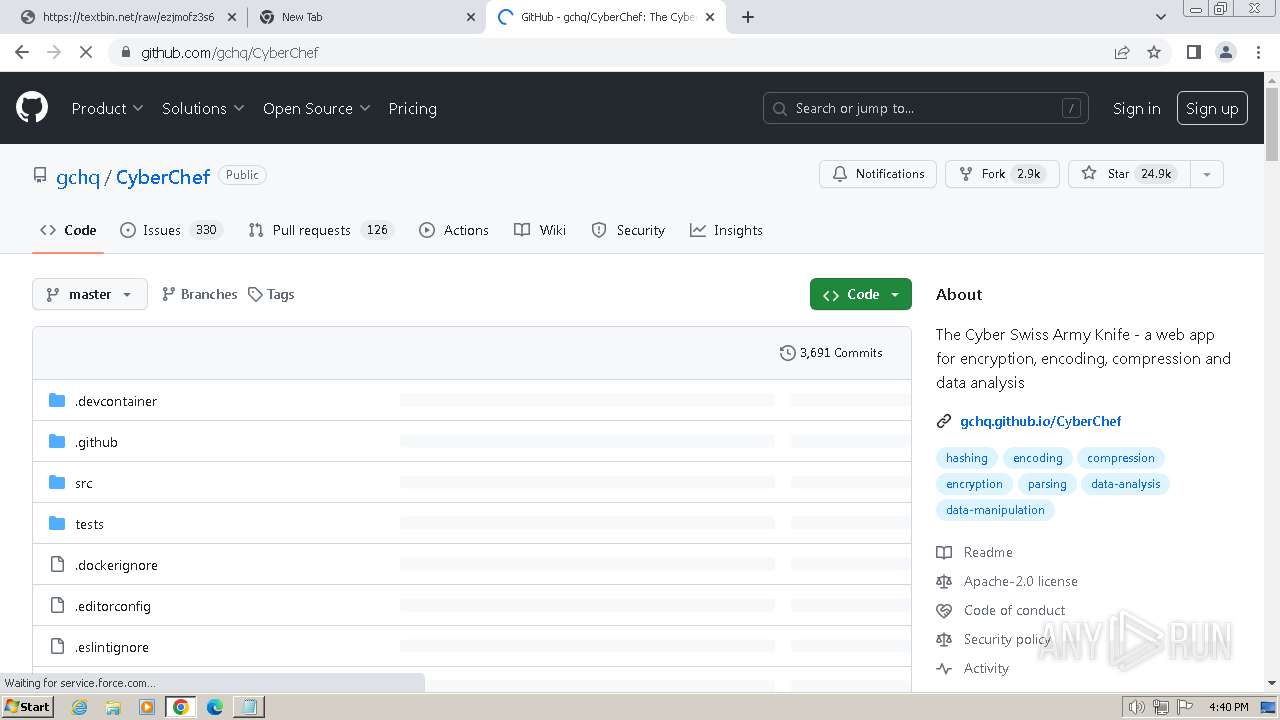Click the Notifications button
1280x720 pixels.
tap(878, 174)
